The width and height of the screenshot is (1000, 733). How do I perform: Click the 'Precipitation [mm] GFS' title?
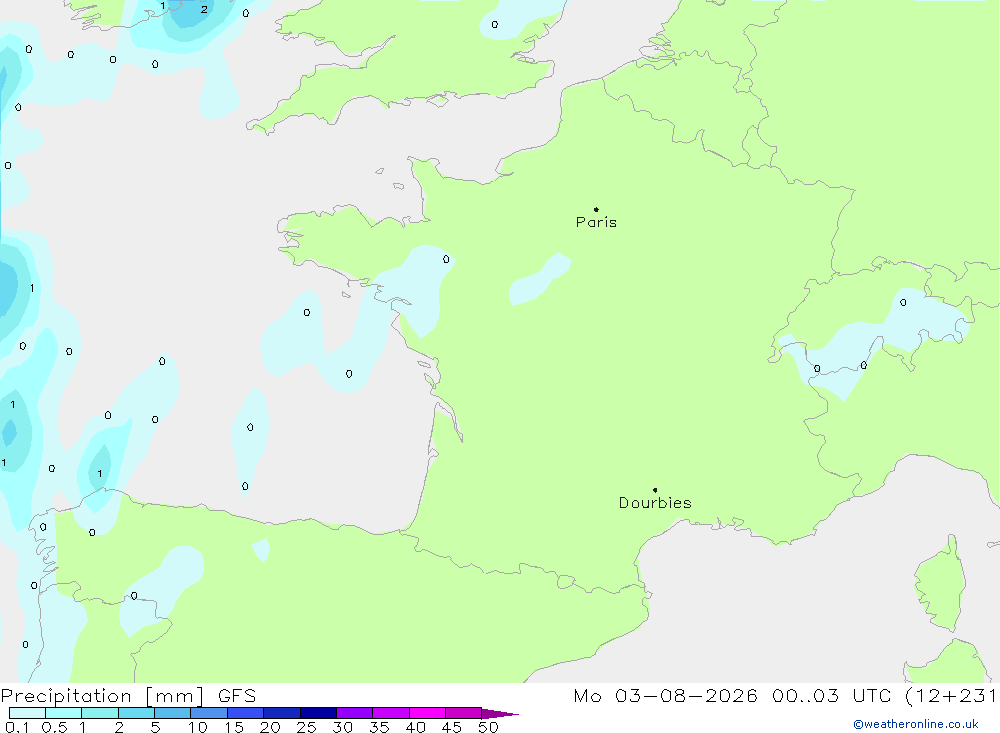(128, 695)
